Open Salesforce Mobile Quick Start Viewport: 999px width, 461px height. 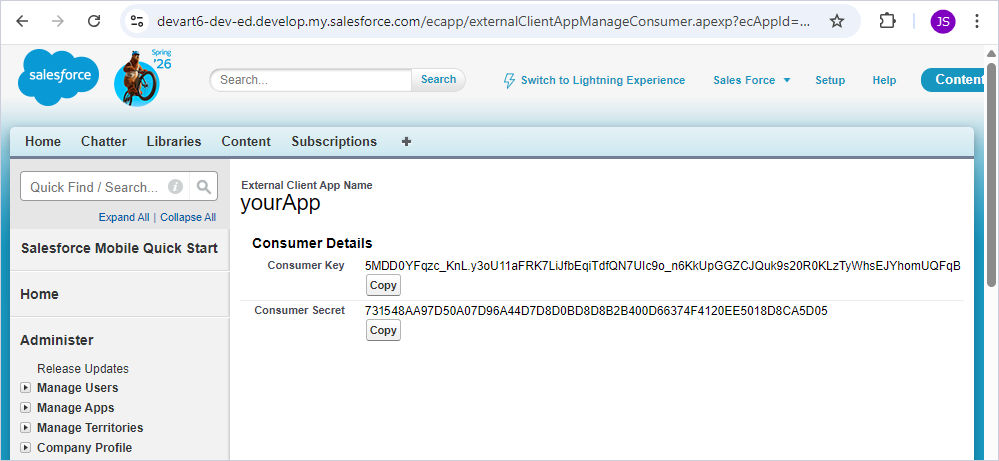(x=119, y=248)
